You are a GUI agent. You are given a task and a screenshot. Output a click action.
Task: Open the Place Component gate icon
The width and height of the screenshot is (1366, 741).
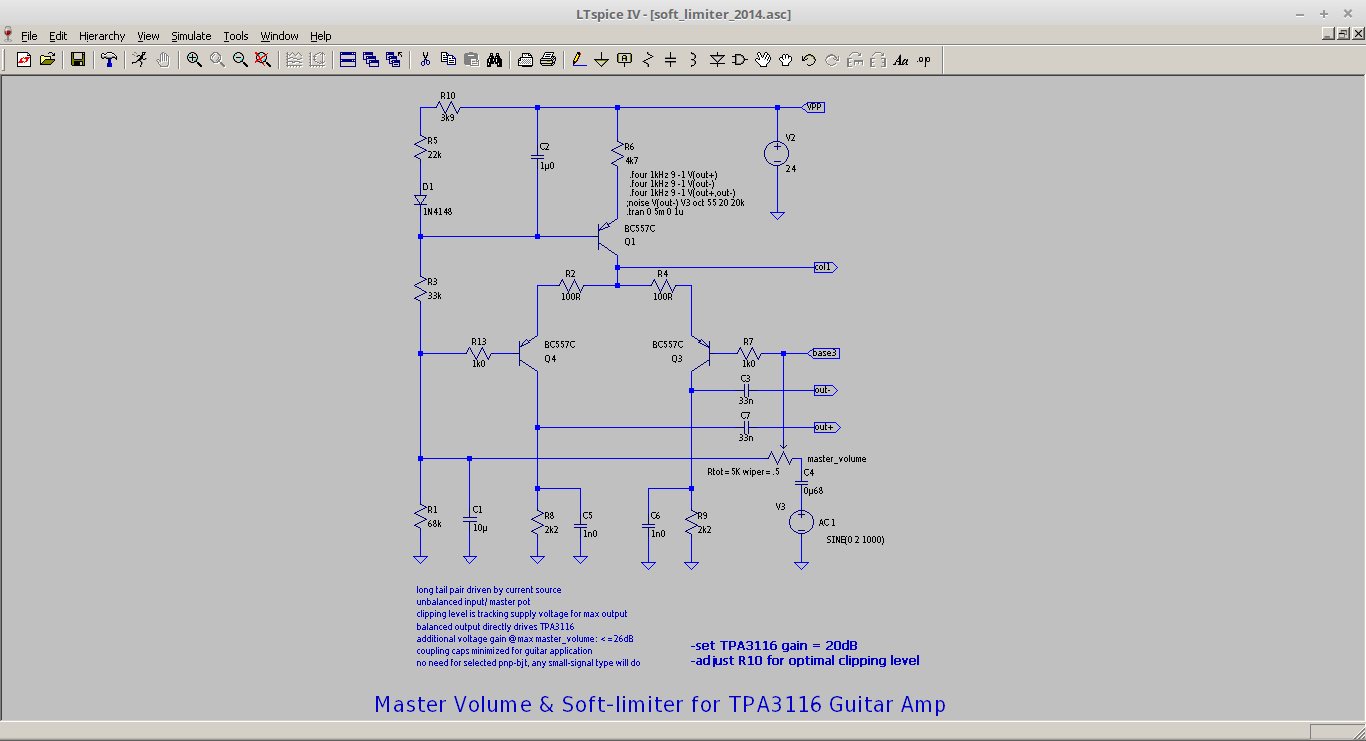tap(740, 60)
